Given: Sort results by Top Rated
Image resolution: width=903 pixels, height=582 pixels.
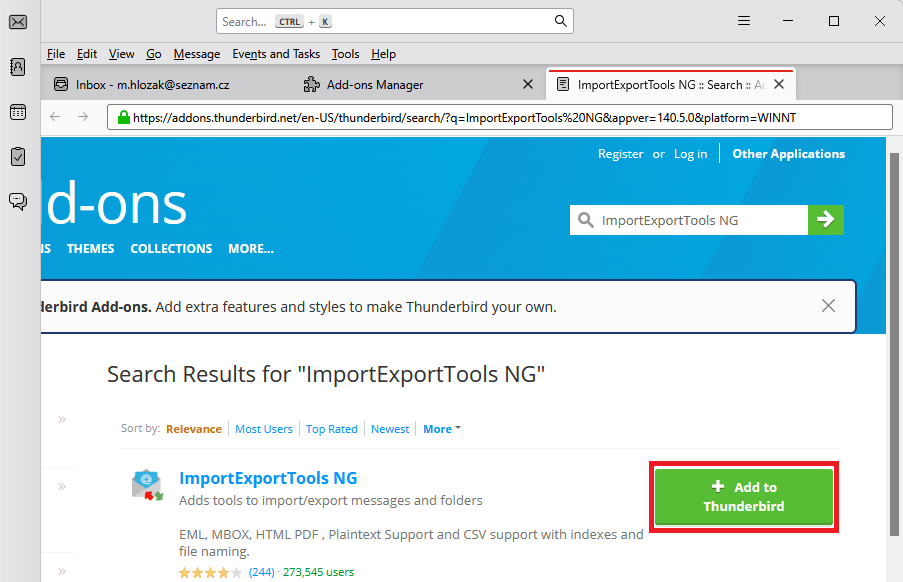Looking at the screenshot, I should point(331,428).
